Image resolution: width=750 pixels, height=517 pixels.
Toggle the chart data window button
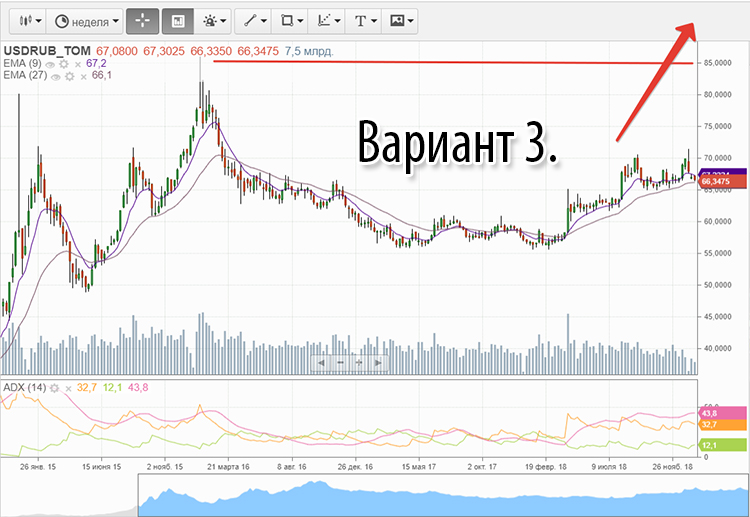[x=177, y=20]
